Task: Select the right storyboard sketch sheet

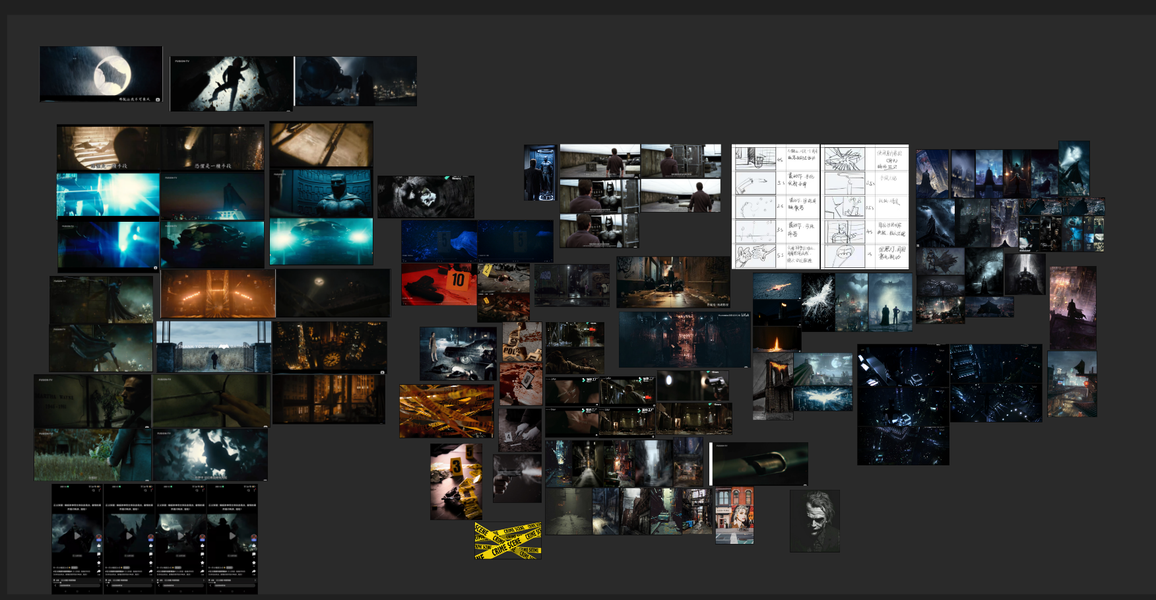Action: point(865,206)
